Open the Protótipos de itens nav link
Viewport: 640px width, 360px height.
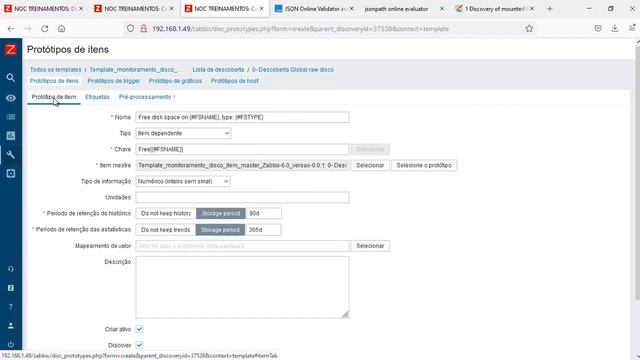pos(54,81)
